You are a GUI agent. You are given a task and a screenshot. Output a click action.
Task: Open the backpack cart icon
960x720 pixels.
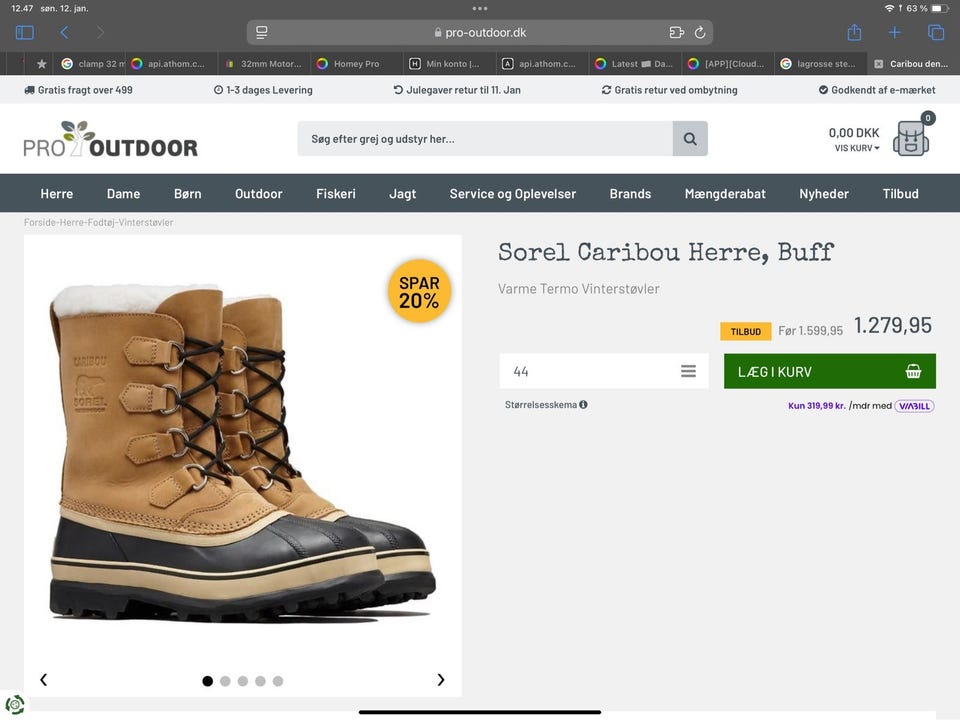point(911,138)
